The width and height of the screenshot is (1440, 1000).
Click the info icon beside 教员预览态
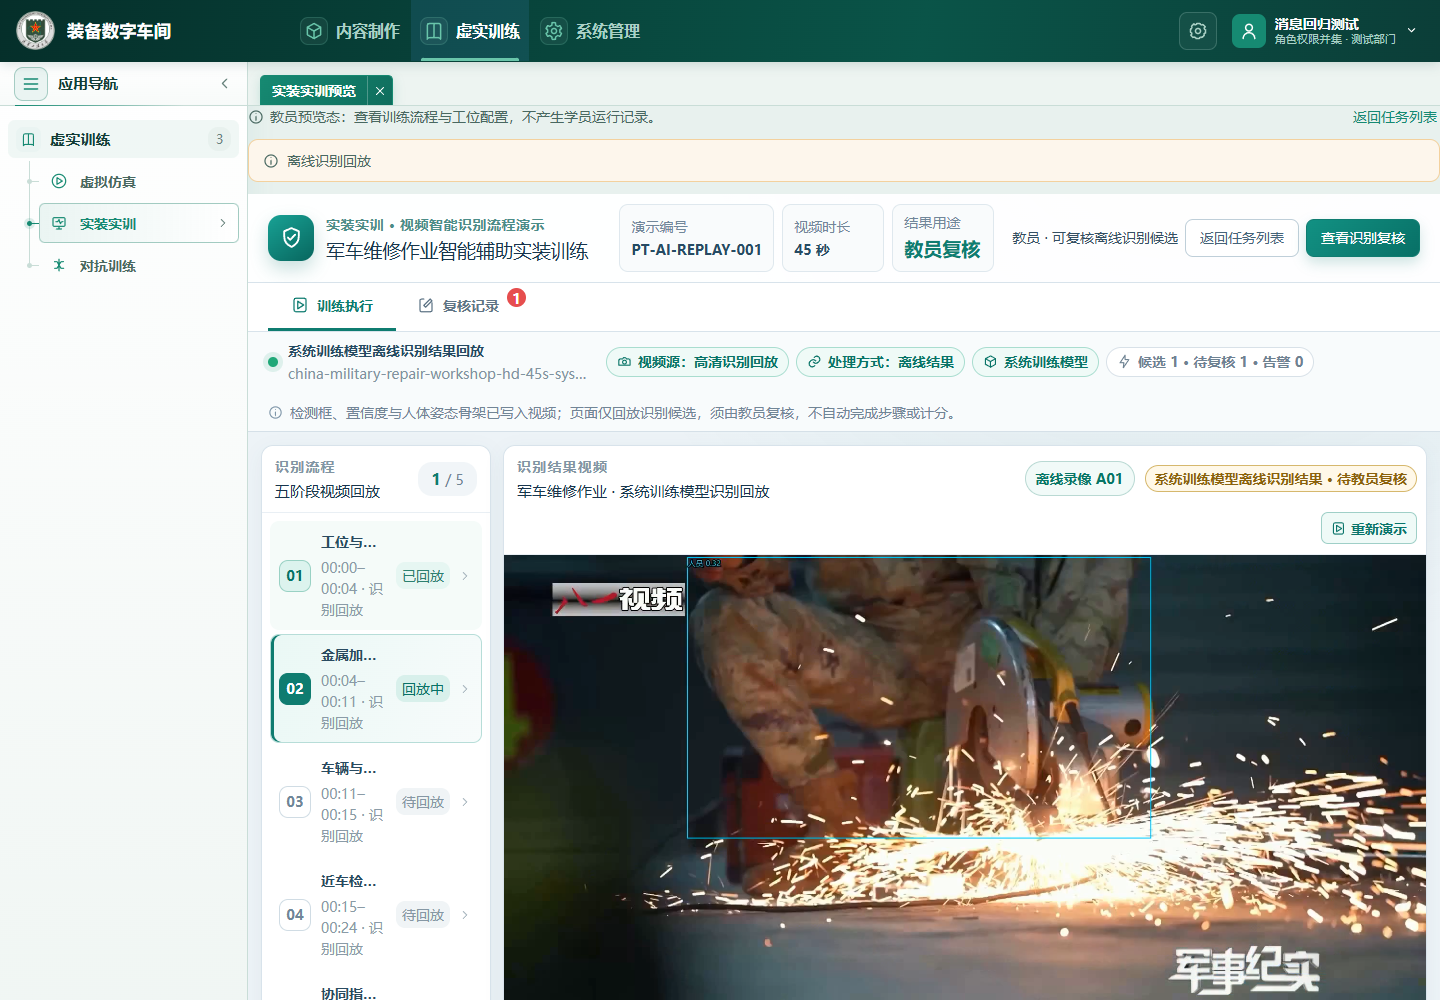pyautogui.click(x=256, y=117)
